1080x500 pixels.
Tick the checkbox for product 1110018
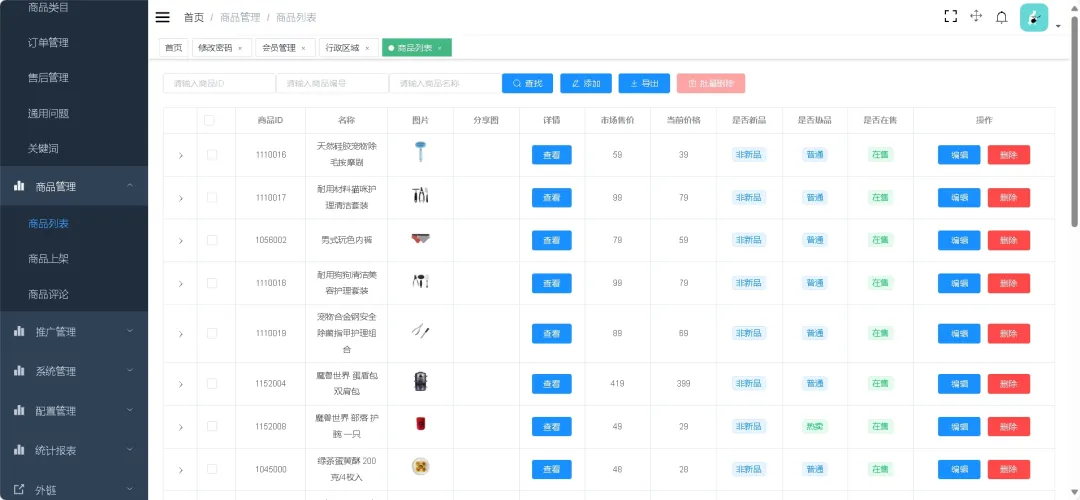point(211,282)
